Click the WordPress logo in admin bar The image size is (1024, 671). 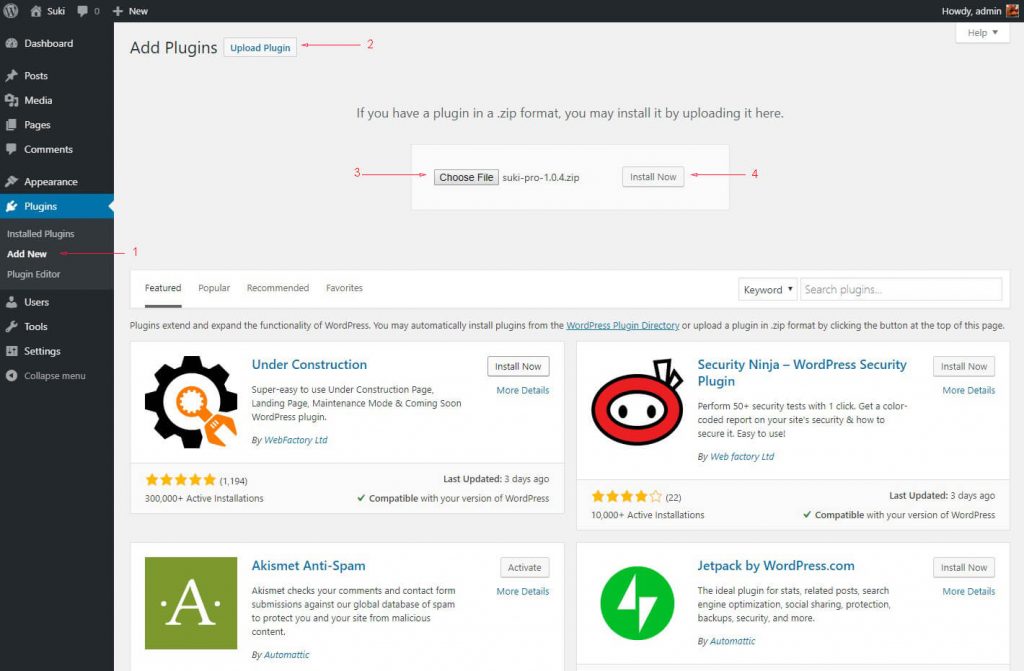10,10
